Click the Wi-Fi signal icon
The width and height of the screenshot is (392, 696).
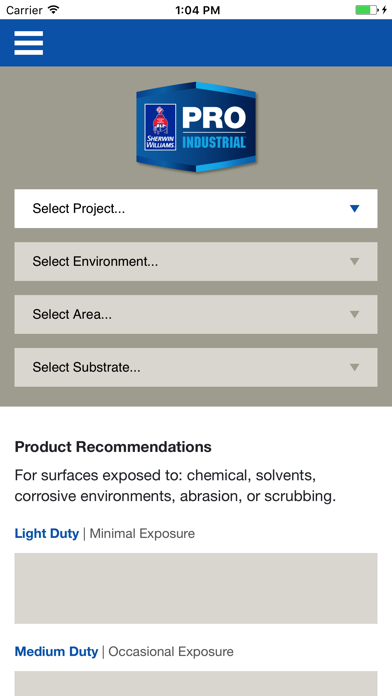54,9
